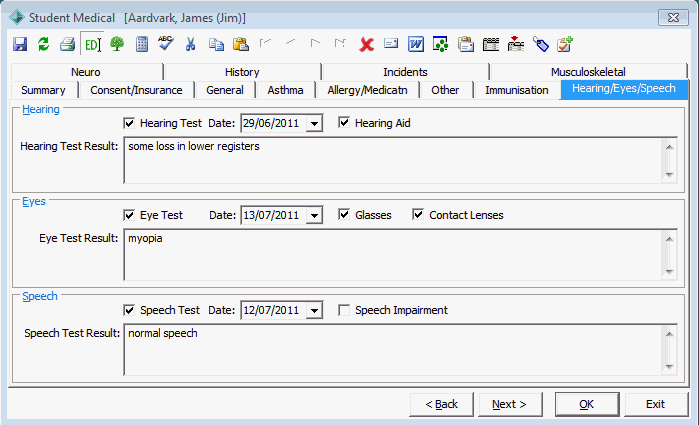Copy with the two-pages icon
The image size is (699, 425).
pyautogui.click(x=216, y=44)
